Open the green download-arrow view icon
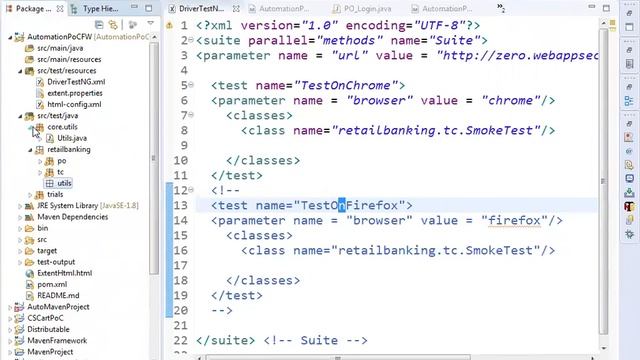 (629, 192)
